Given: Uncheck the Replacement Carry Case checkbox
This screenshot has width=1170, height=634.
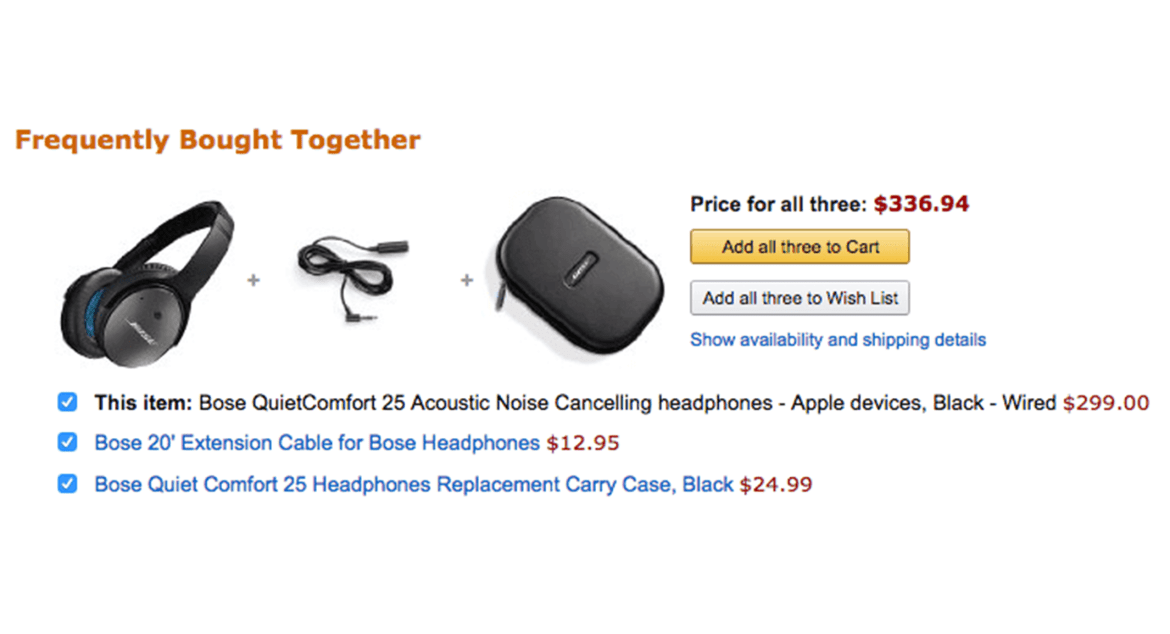Looking at the screenshot, I should click(66, 483).
